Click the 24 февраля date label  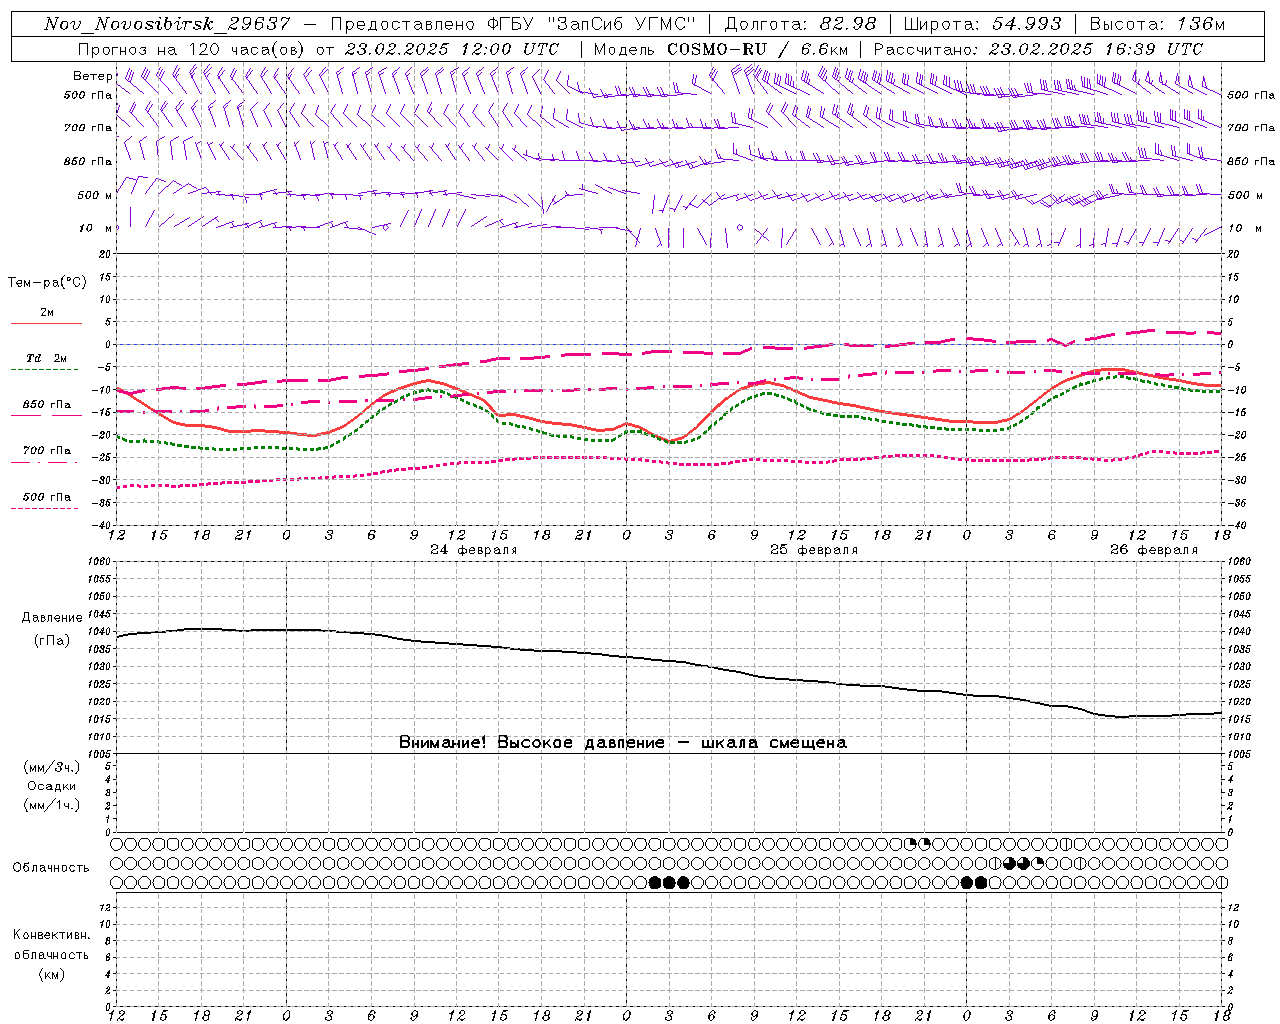474,550
